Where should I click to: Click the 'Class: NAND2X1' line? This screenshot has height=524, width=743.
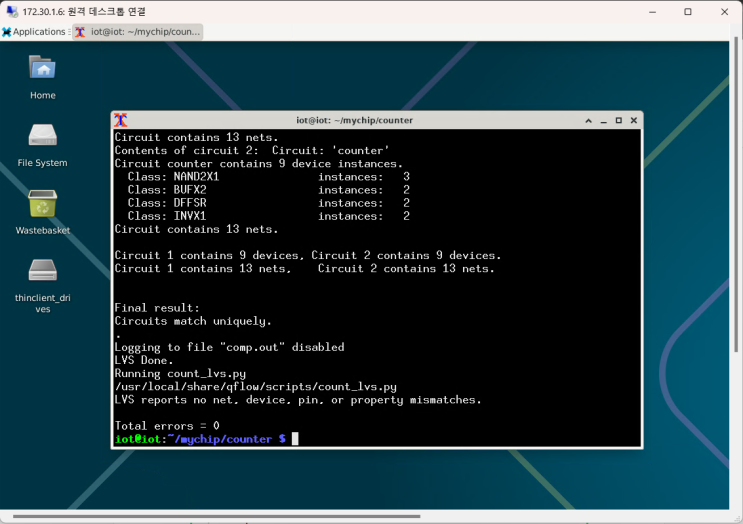click(268, 177)
